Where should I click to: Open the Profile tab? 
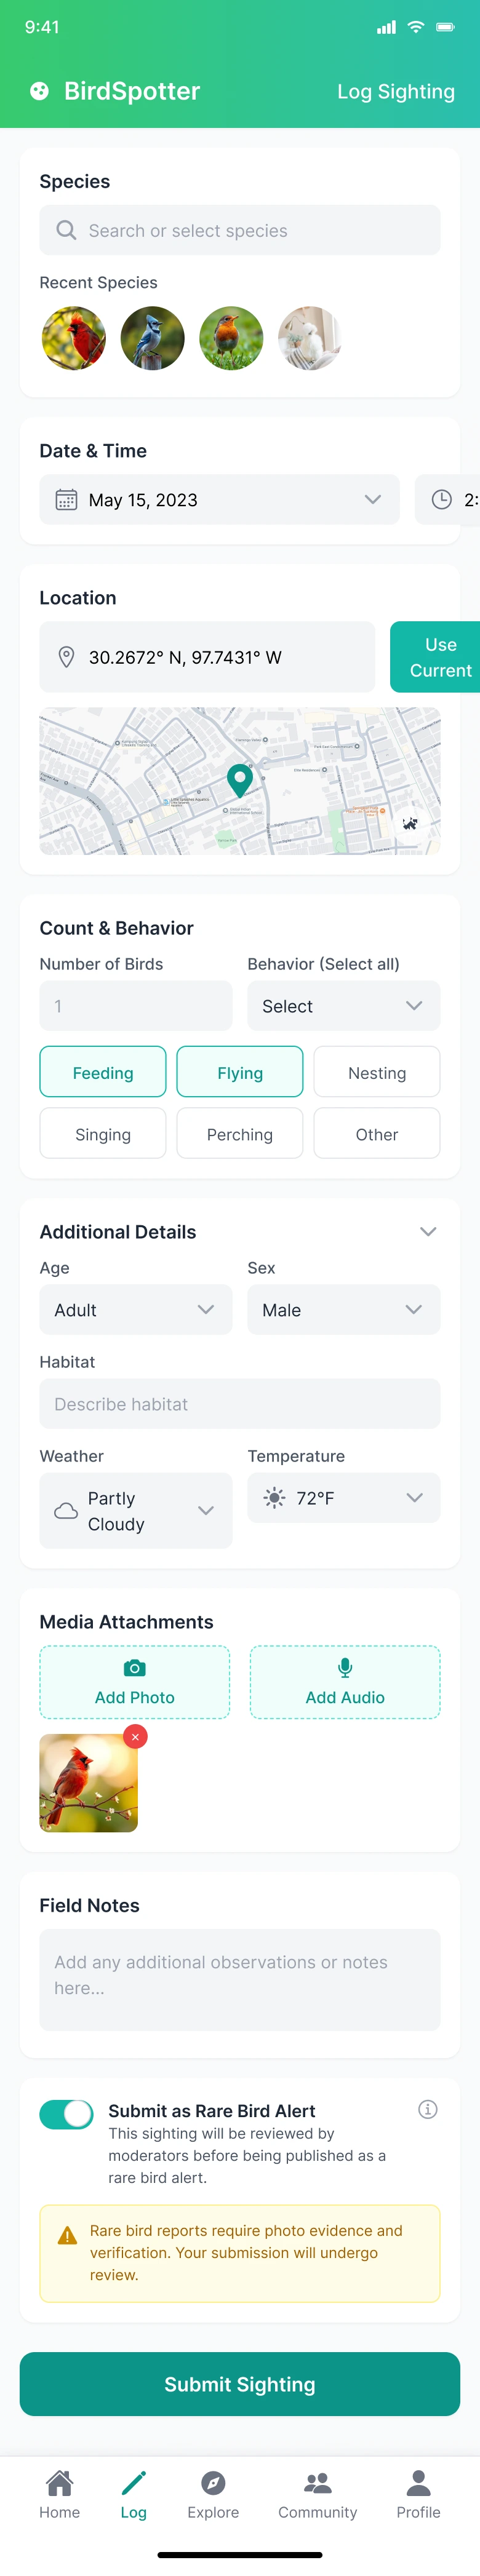click(x=418, y=2494)
